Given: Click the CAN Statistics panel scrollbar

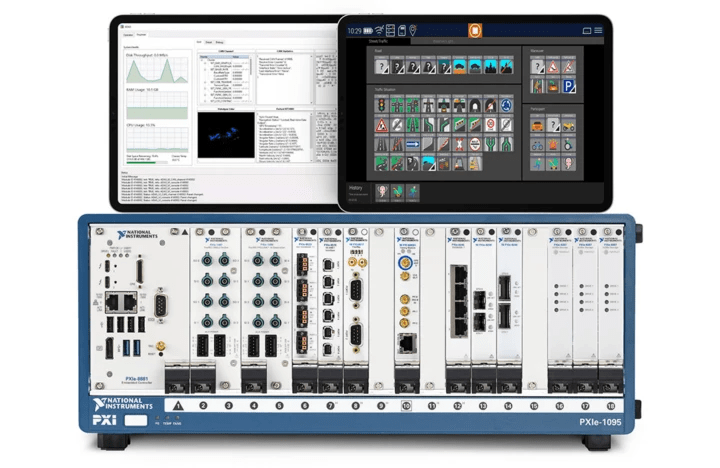Looking at the screenshot, I should click(x=311, y=79).
